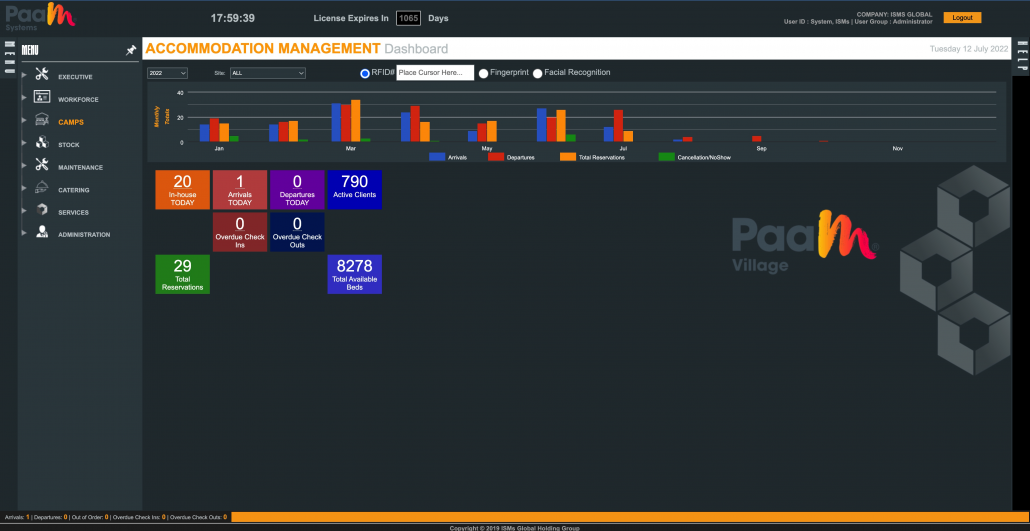Select the Facial Recognition radio button
Screen dimensions: 1030x531
coord(537,74)
